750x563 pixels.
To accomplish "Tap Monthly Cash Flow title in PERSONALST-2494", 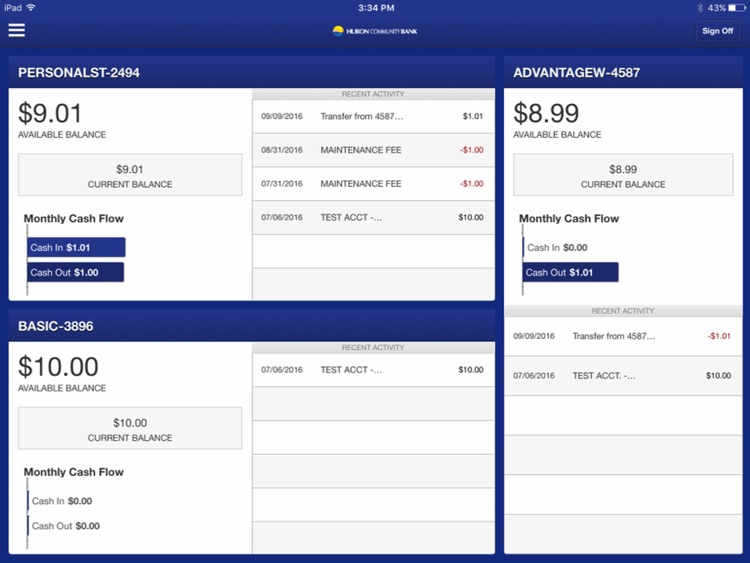I will (x=74, y=219).
